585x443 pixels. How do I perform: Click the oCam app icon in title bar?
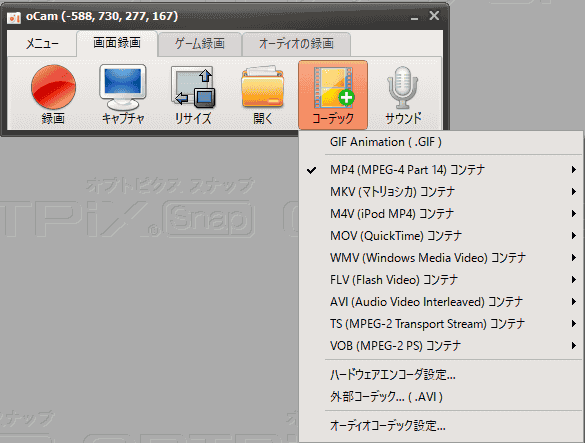[14, 17]
